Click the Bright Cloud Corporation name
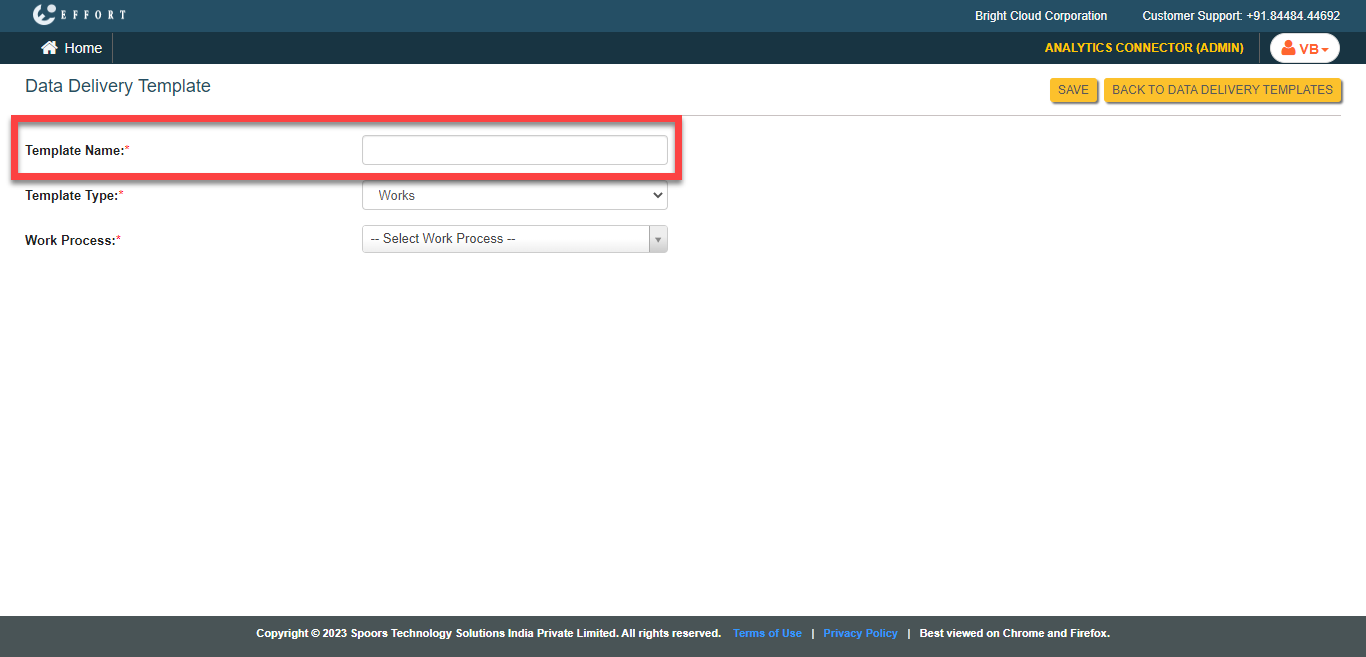 point(1041,16)
